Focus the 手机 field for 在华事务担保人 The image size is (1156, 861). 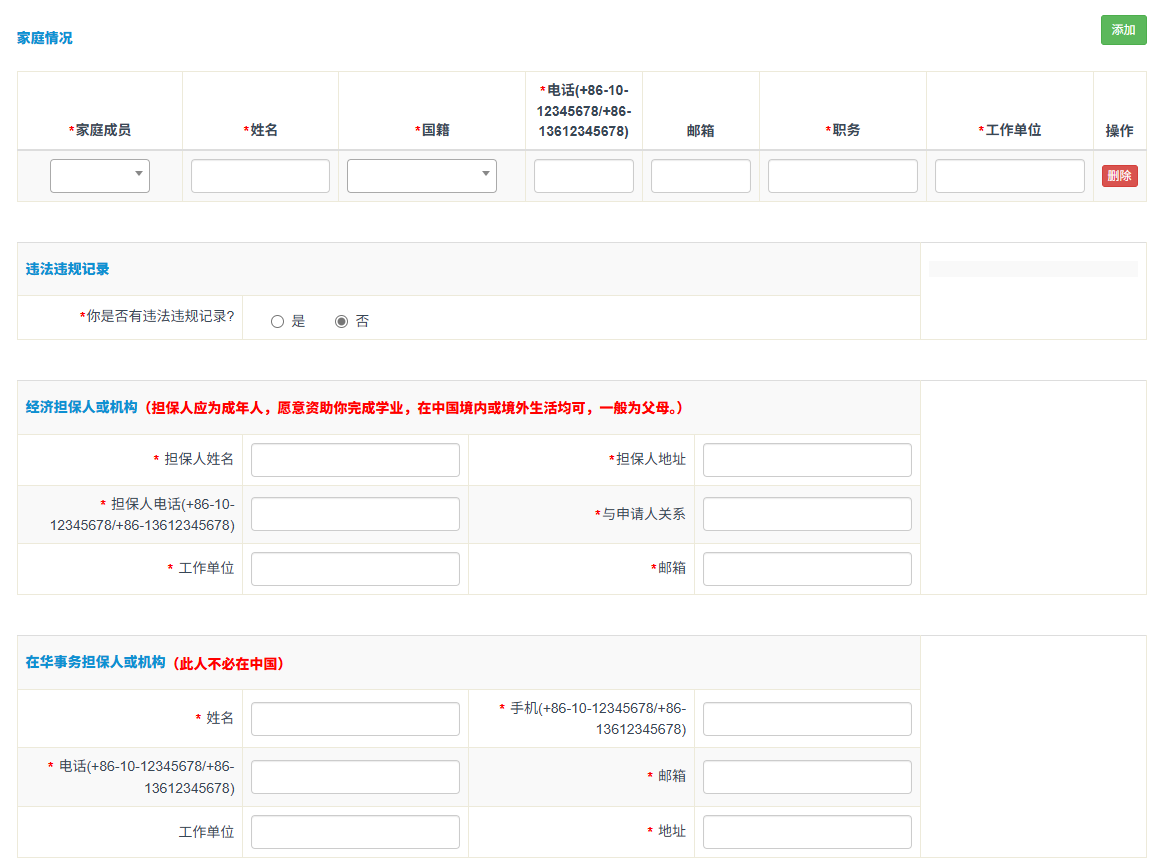point(807,719)
